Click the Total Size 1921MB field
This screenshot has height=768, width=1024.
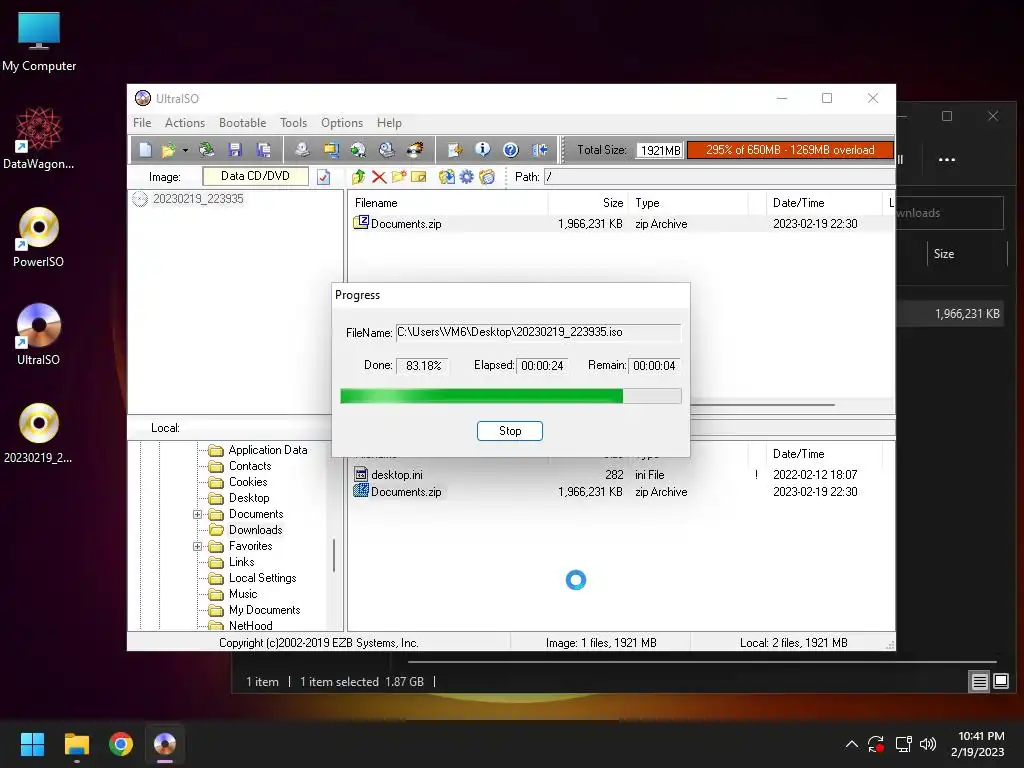660,151
